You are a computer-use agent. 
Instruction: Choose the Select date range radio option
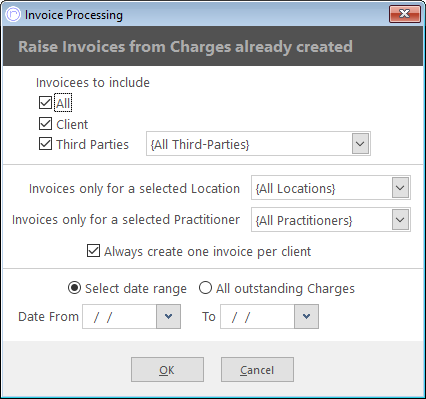click(74, 288)
